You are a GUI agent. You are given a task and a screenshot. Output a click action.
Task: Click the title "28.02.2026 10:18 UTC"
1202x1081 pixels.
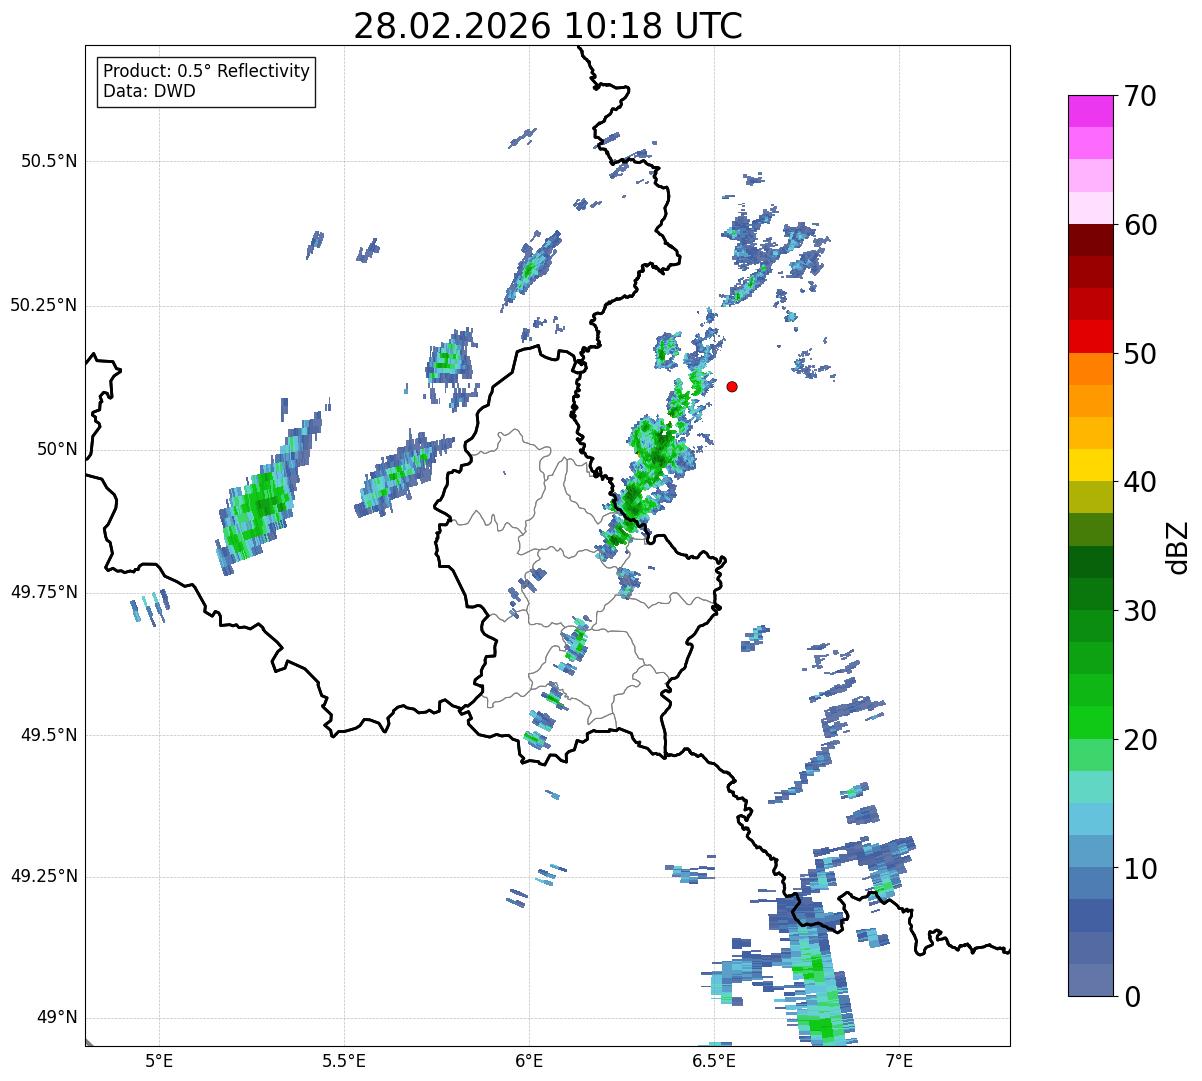coord(548,26)
